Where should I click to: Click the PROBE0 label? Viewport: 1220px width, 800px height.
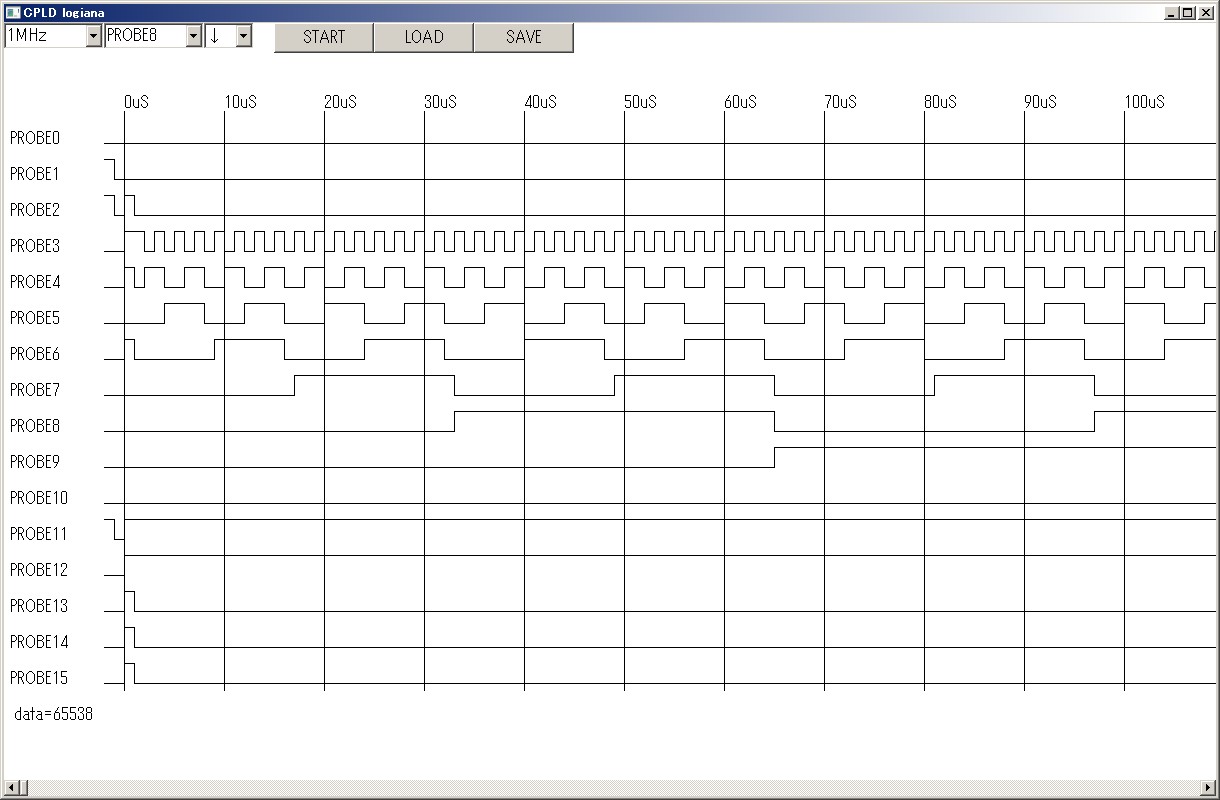(x=35, y=138)
